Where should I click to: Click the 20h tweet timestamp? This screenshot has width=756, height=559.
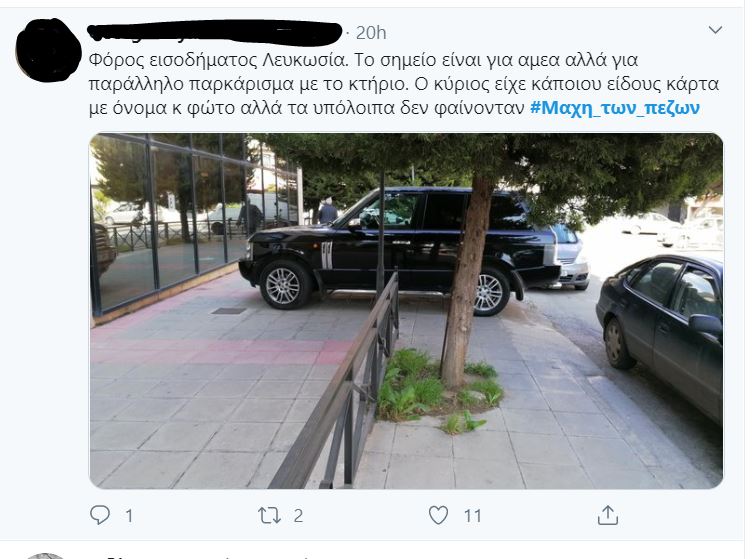click(x=371, y=33)
